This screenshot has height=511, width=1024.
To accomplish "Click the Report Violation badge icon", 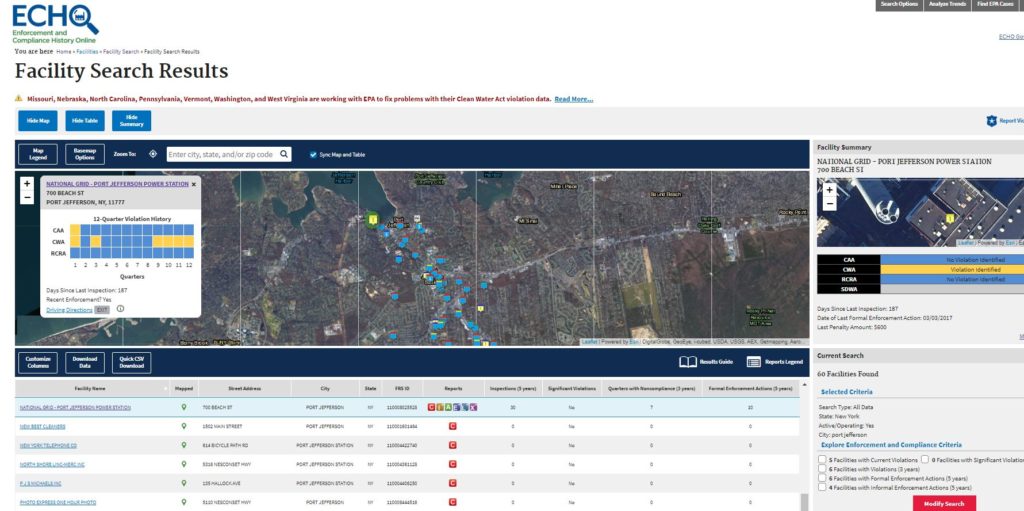I will [991, 121].
